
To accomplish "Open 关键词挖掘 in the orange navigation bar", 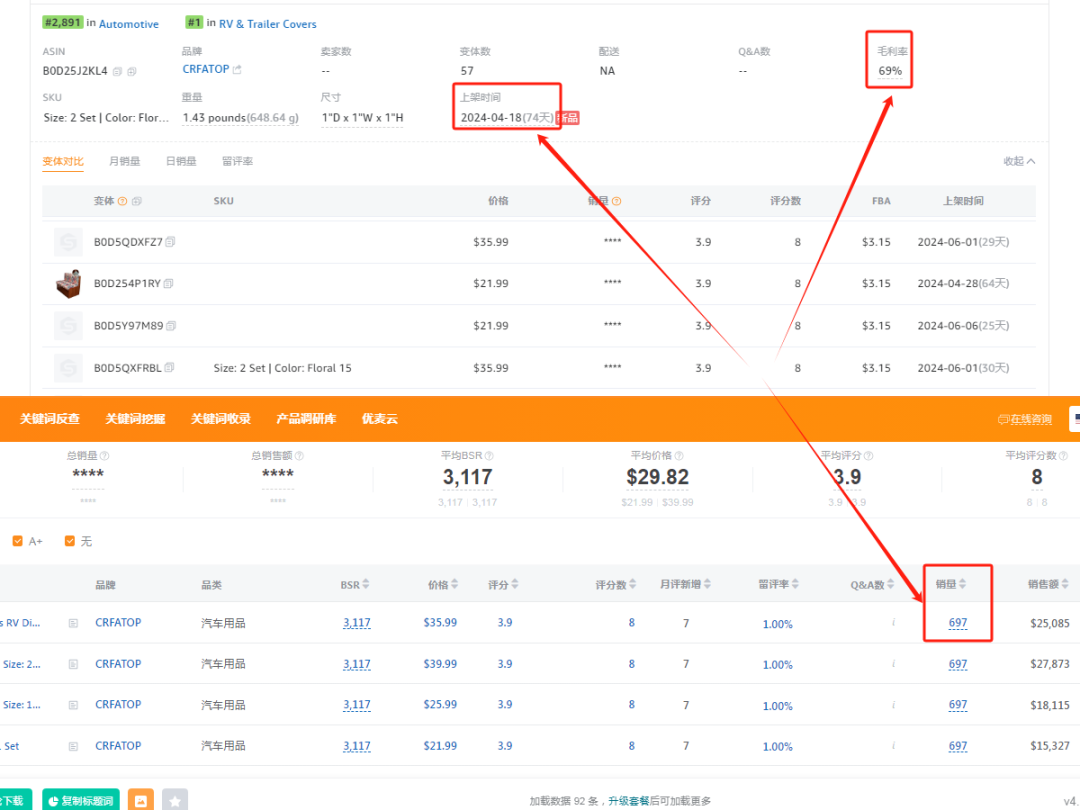I will tap(135, 419).
